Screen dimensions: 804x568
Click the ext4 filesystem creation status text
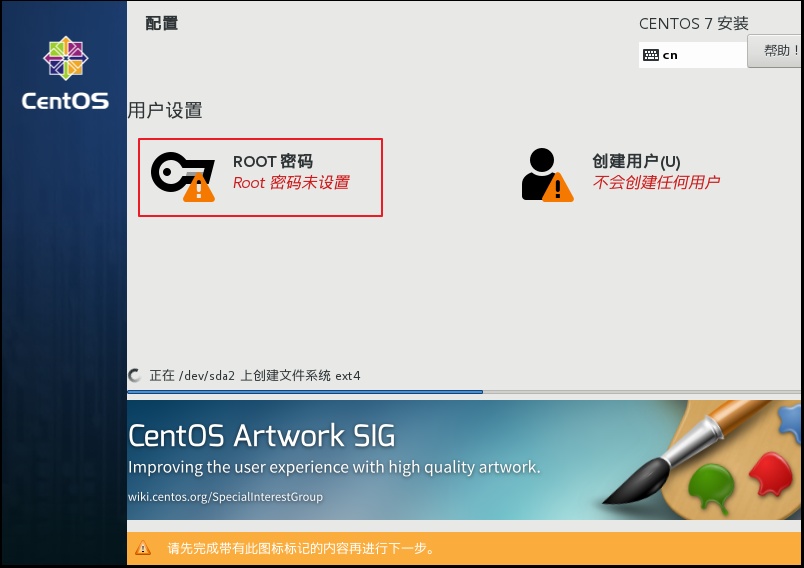coord(255,376)
